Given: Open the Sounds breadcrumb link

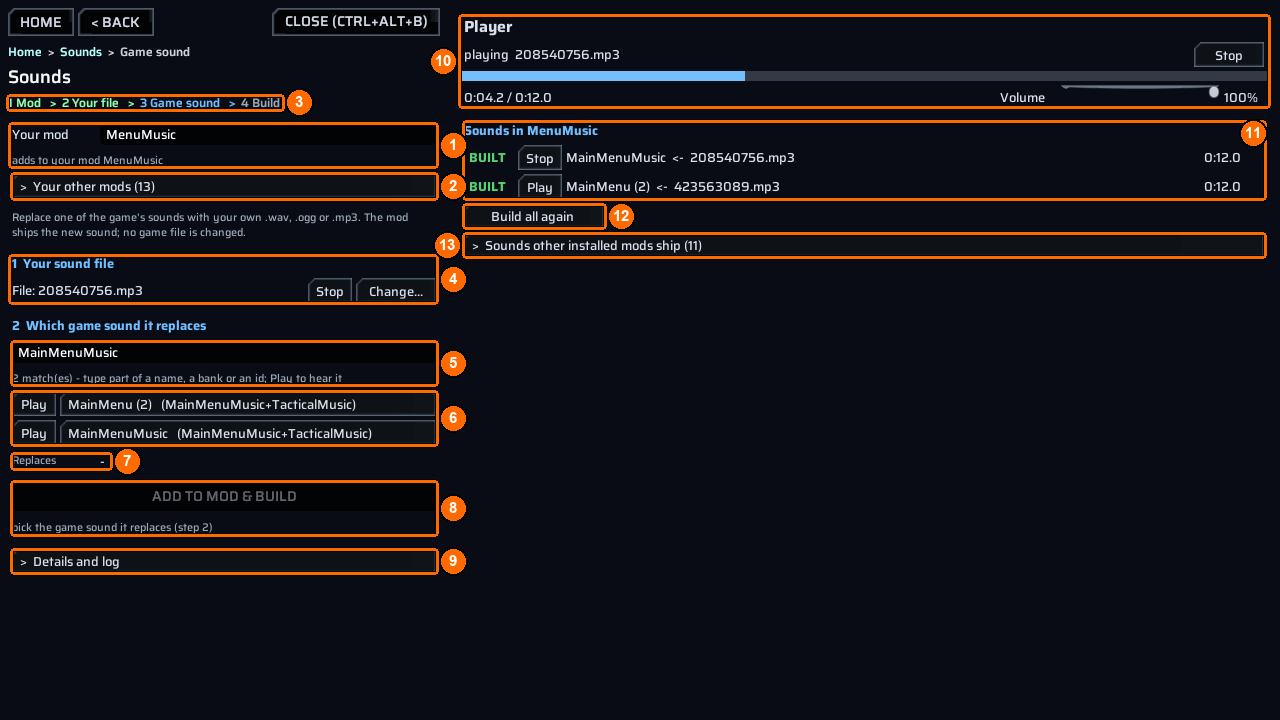Looking at the screenshot, I should pyautogui.click(x=81, y=52).
